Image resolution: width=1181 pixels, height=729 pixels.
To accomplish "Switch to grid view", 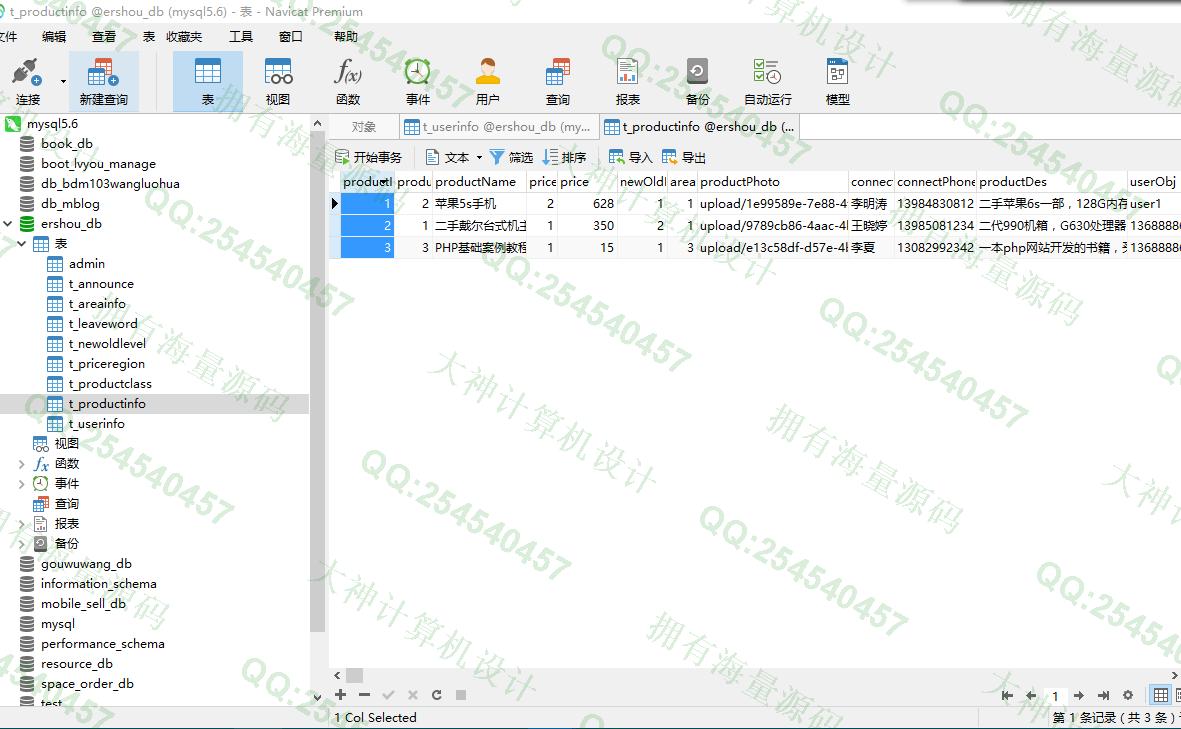I will (x=1161, y=695).
